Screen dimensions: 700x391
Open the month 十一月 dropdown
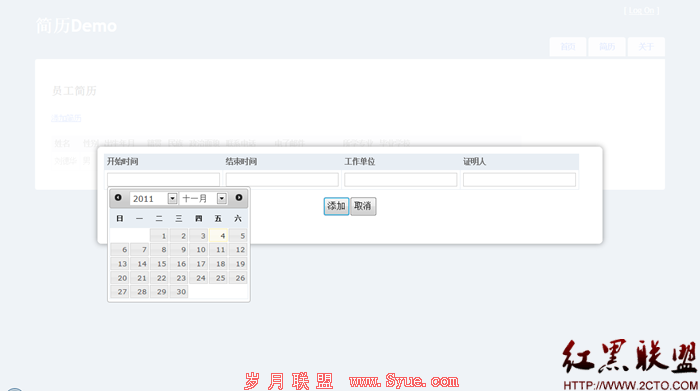click(x=204, y=199)
